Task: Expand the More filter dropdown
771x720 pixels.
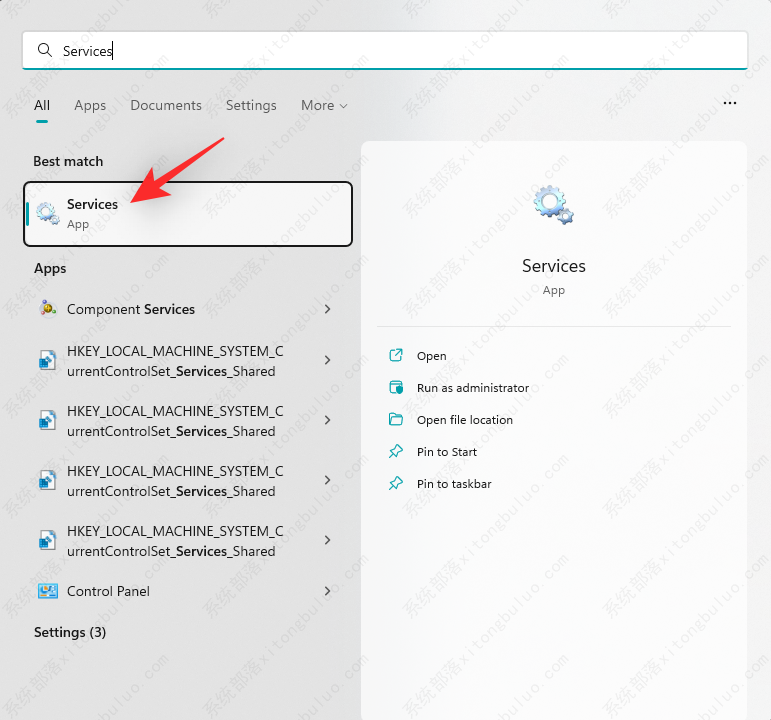Action: click(x=324, y=105)
